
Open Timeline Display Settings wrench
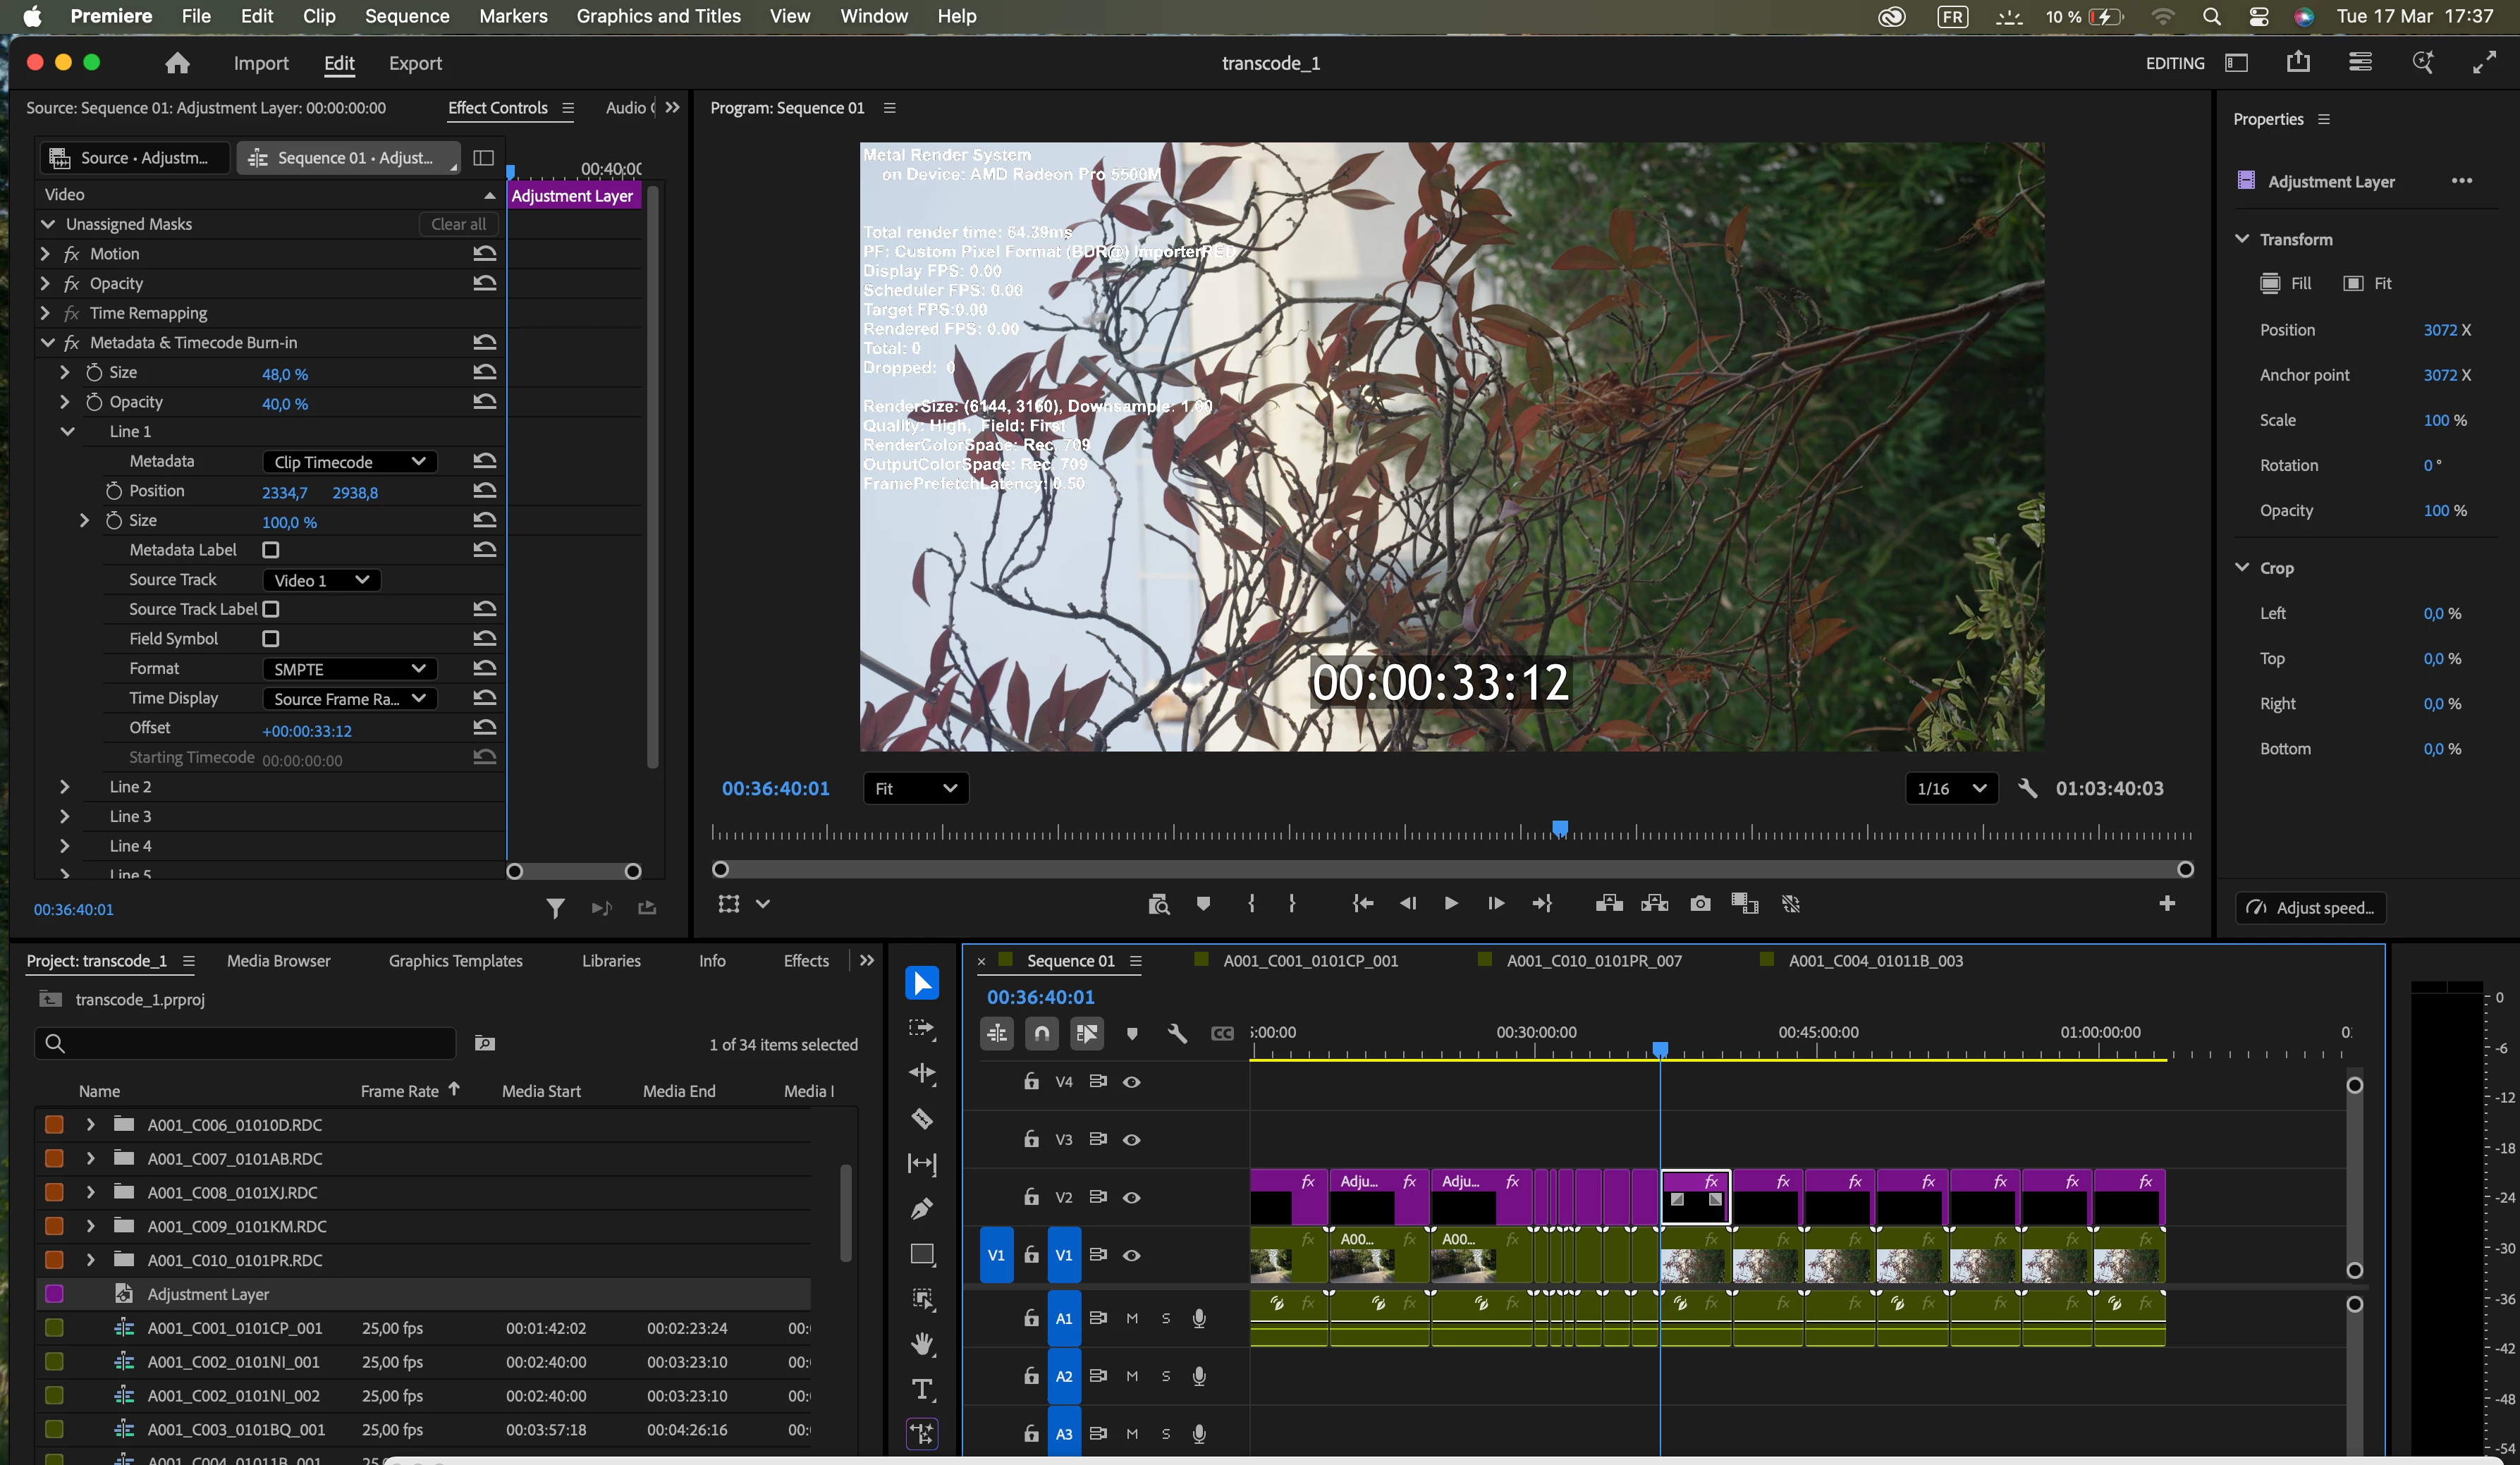click(1177, 1033)
